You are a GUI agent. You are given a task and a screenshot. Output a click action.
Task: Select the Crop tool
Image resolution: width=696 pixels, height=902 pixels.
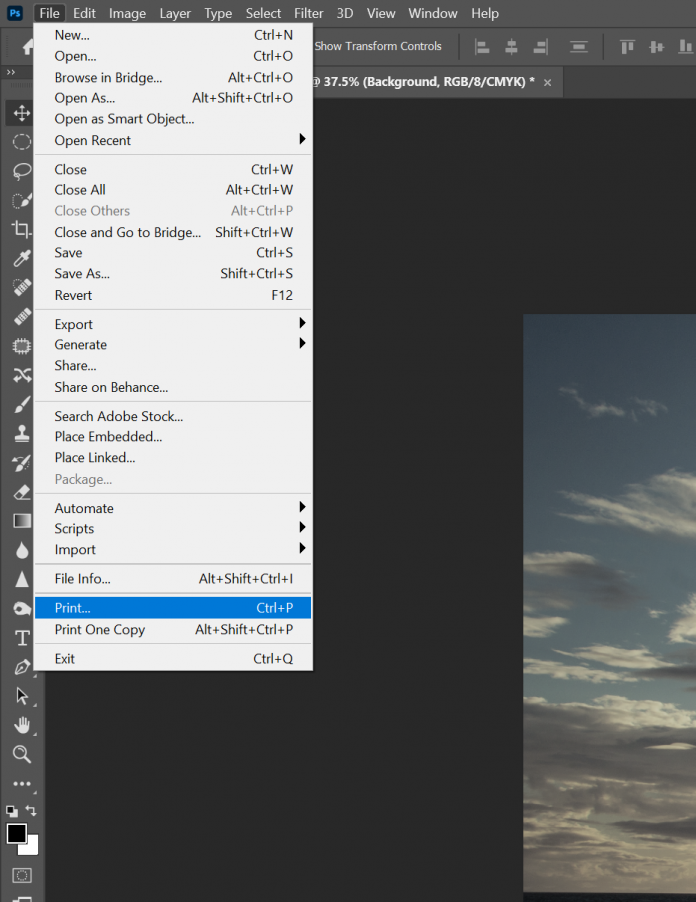(21, 229)
